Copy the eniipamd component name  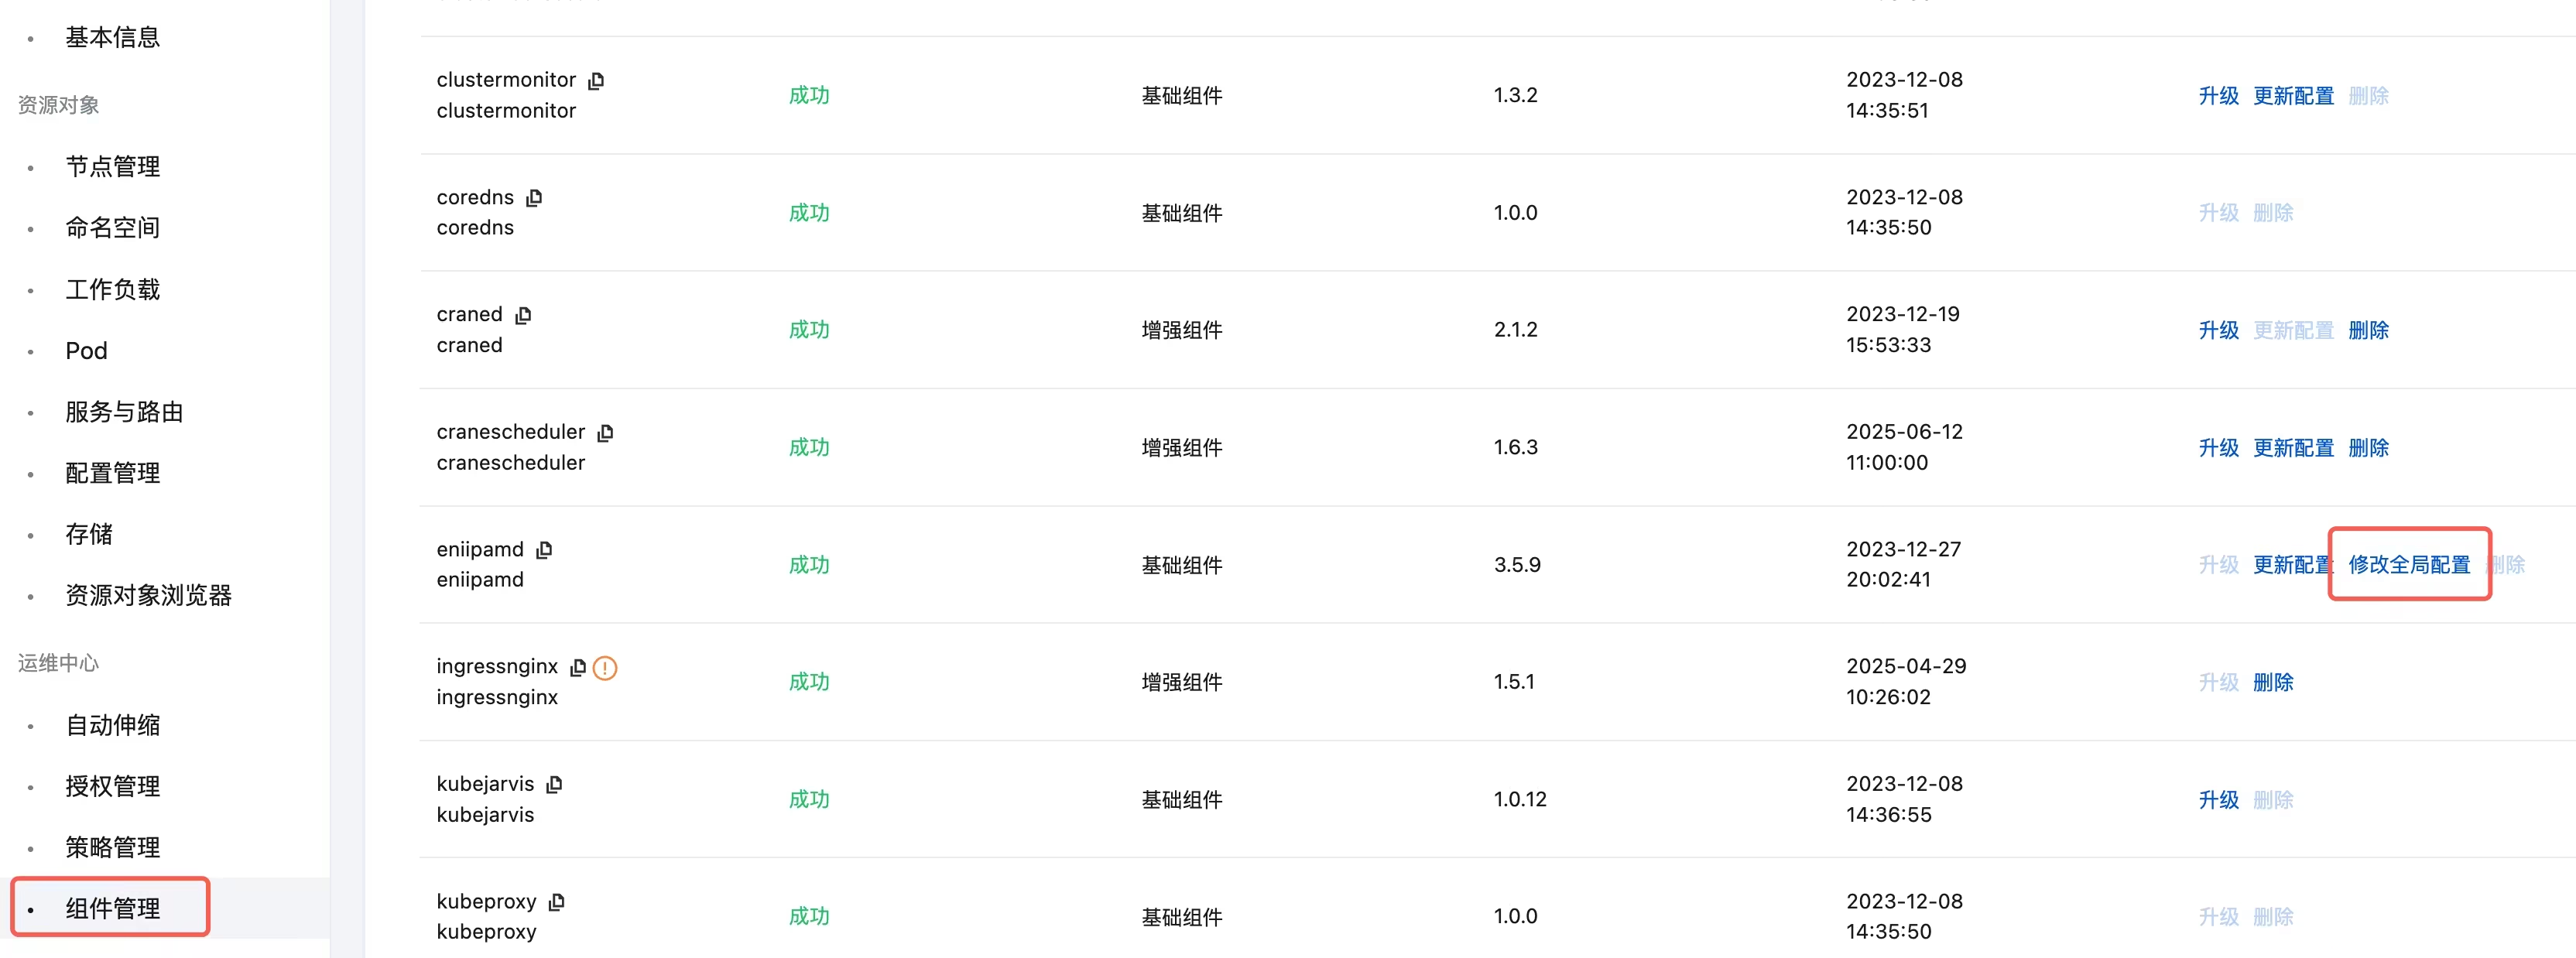tap(544, 550)
